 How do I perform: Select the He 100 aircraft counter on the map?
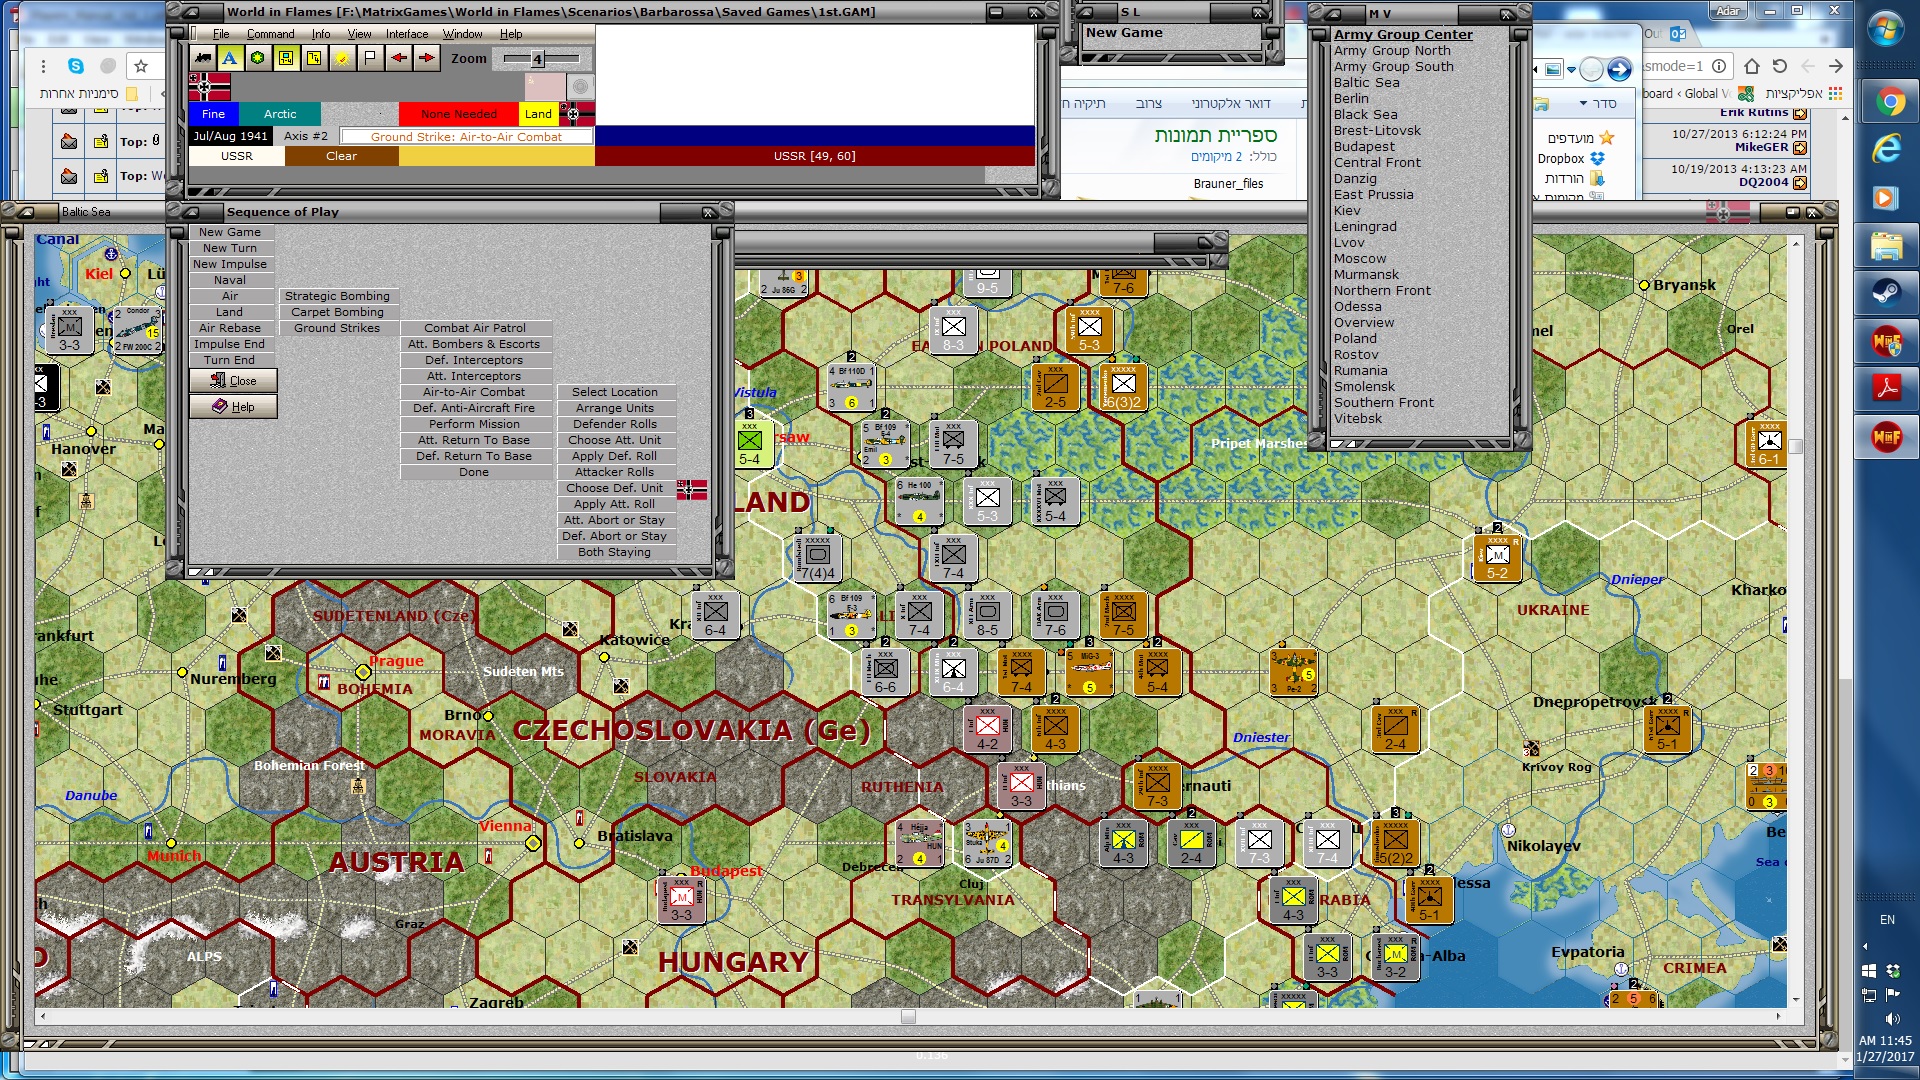pos(919,502)
